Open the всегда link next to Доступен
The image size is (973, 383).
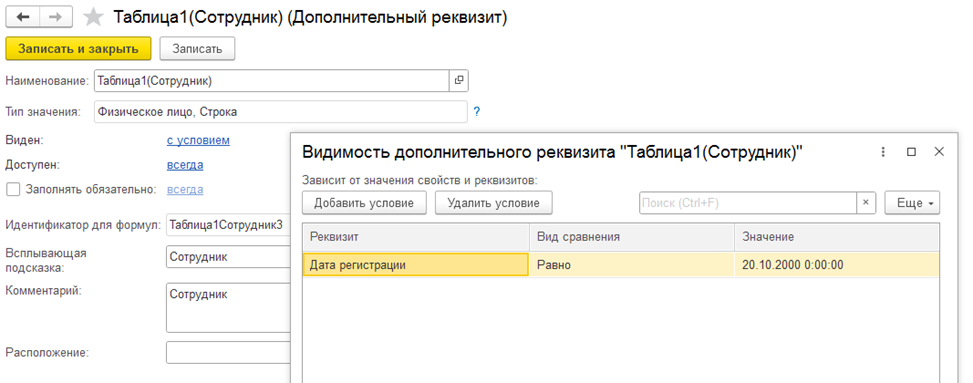click(185, 165)
